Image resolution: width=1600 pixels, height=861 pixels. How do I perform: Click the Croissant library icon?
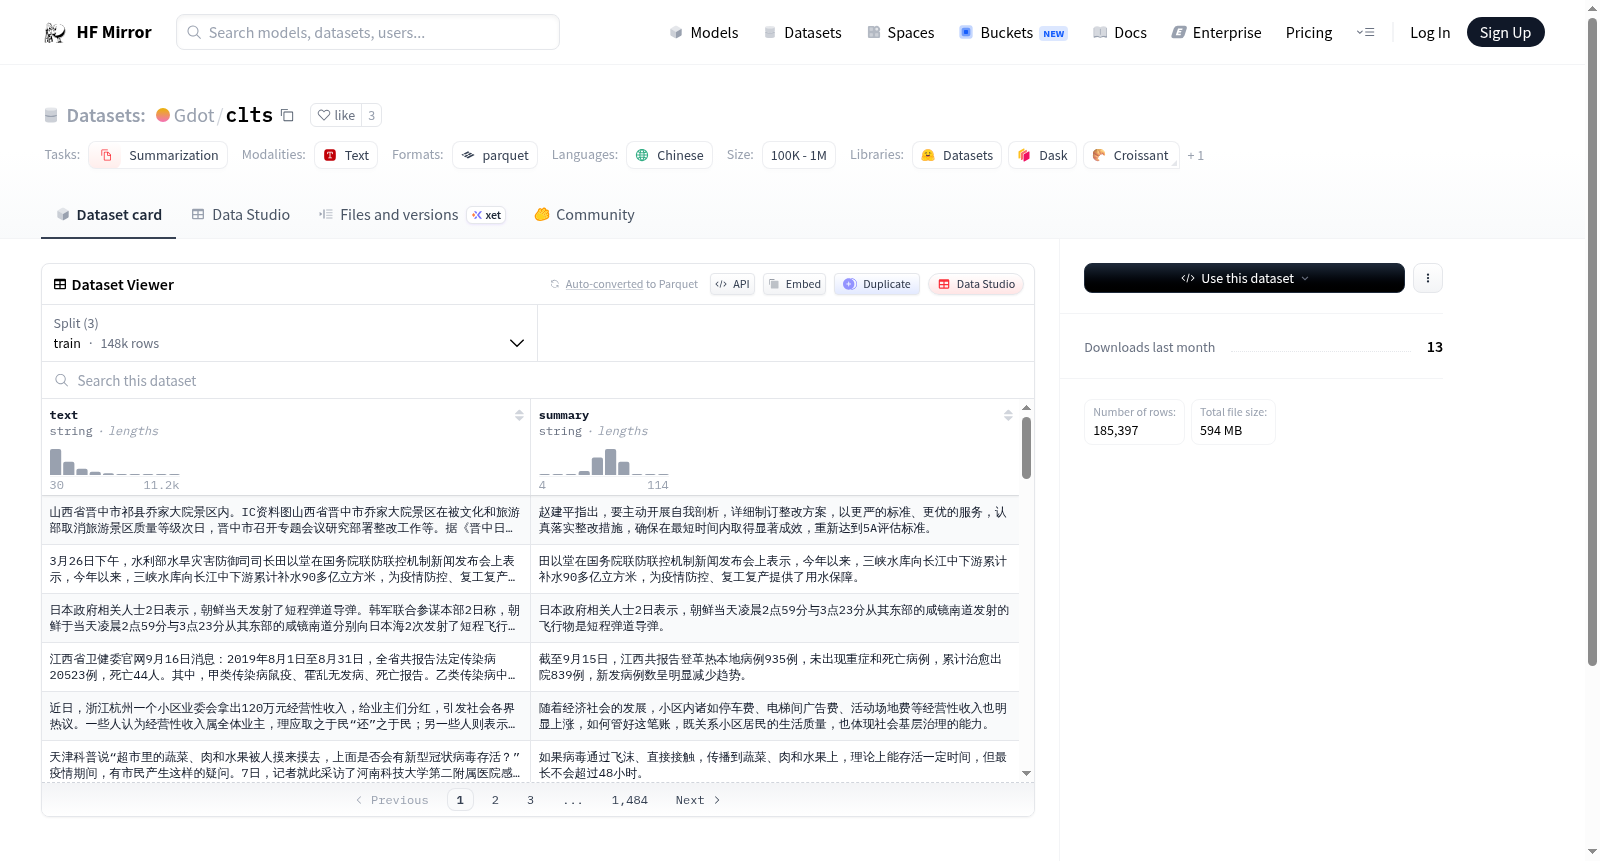pos(1099,155)
